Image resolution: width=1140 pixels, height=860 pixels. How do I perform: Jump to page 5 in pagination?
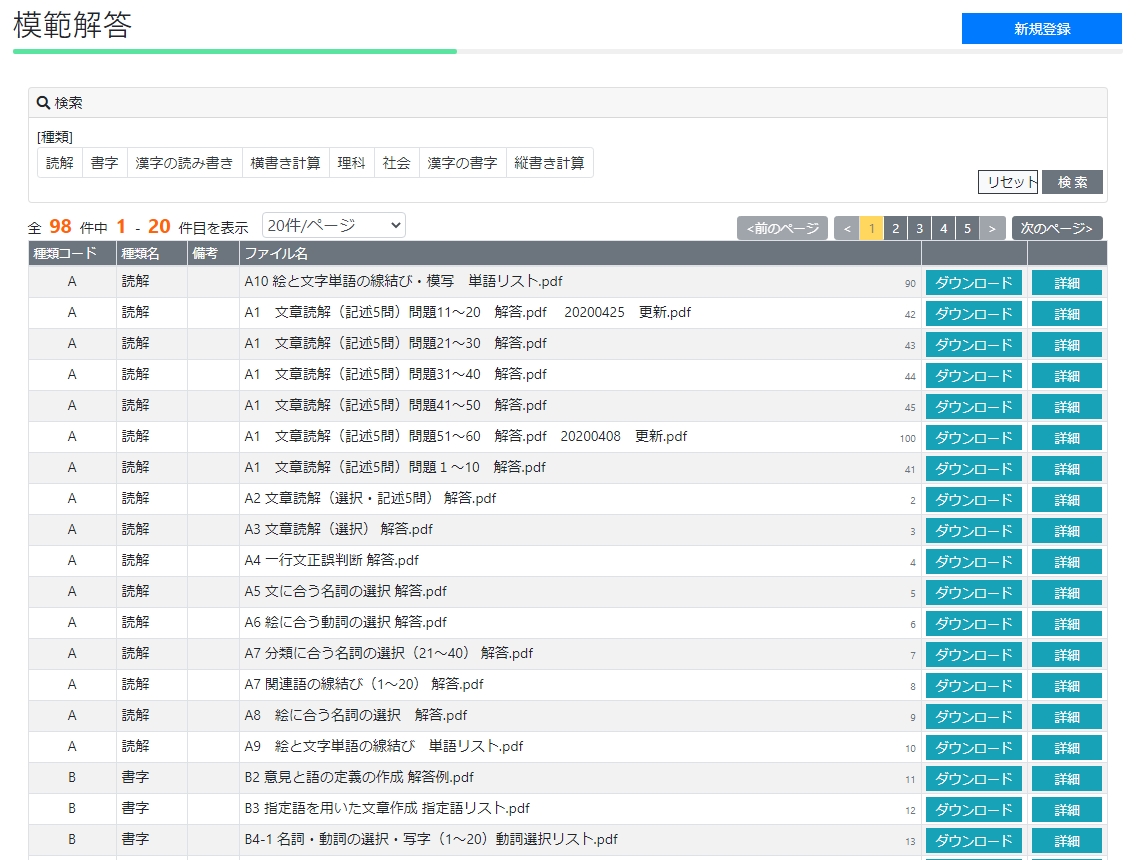pyautogui.click(x=967, y=228)
